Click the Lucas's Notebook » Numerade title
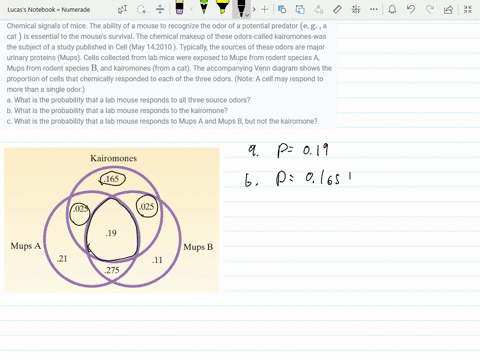Image resolution: width=480 pixels, height=360 pixels. 49,10
